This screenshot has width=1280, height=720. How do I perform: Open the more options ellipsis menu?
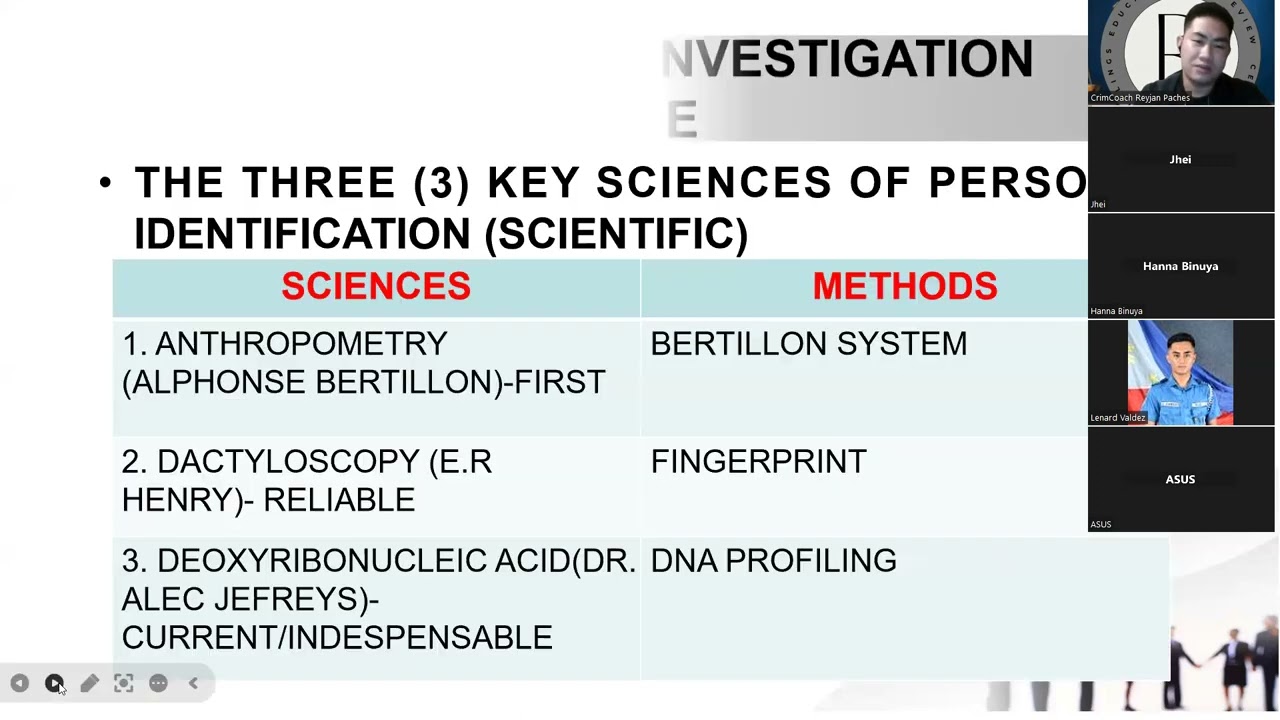(x=158, y=683)
